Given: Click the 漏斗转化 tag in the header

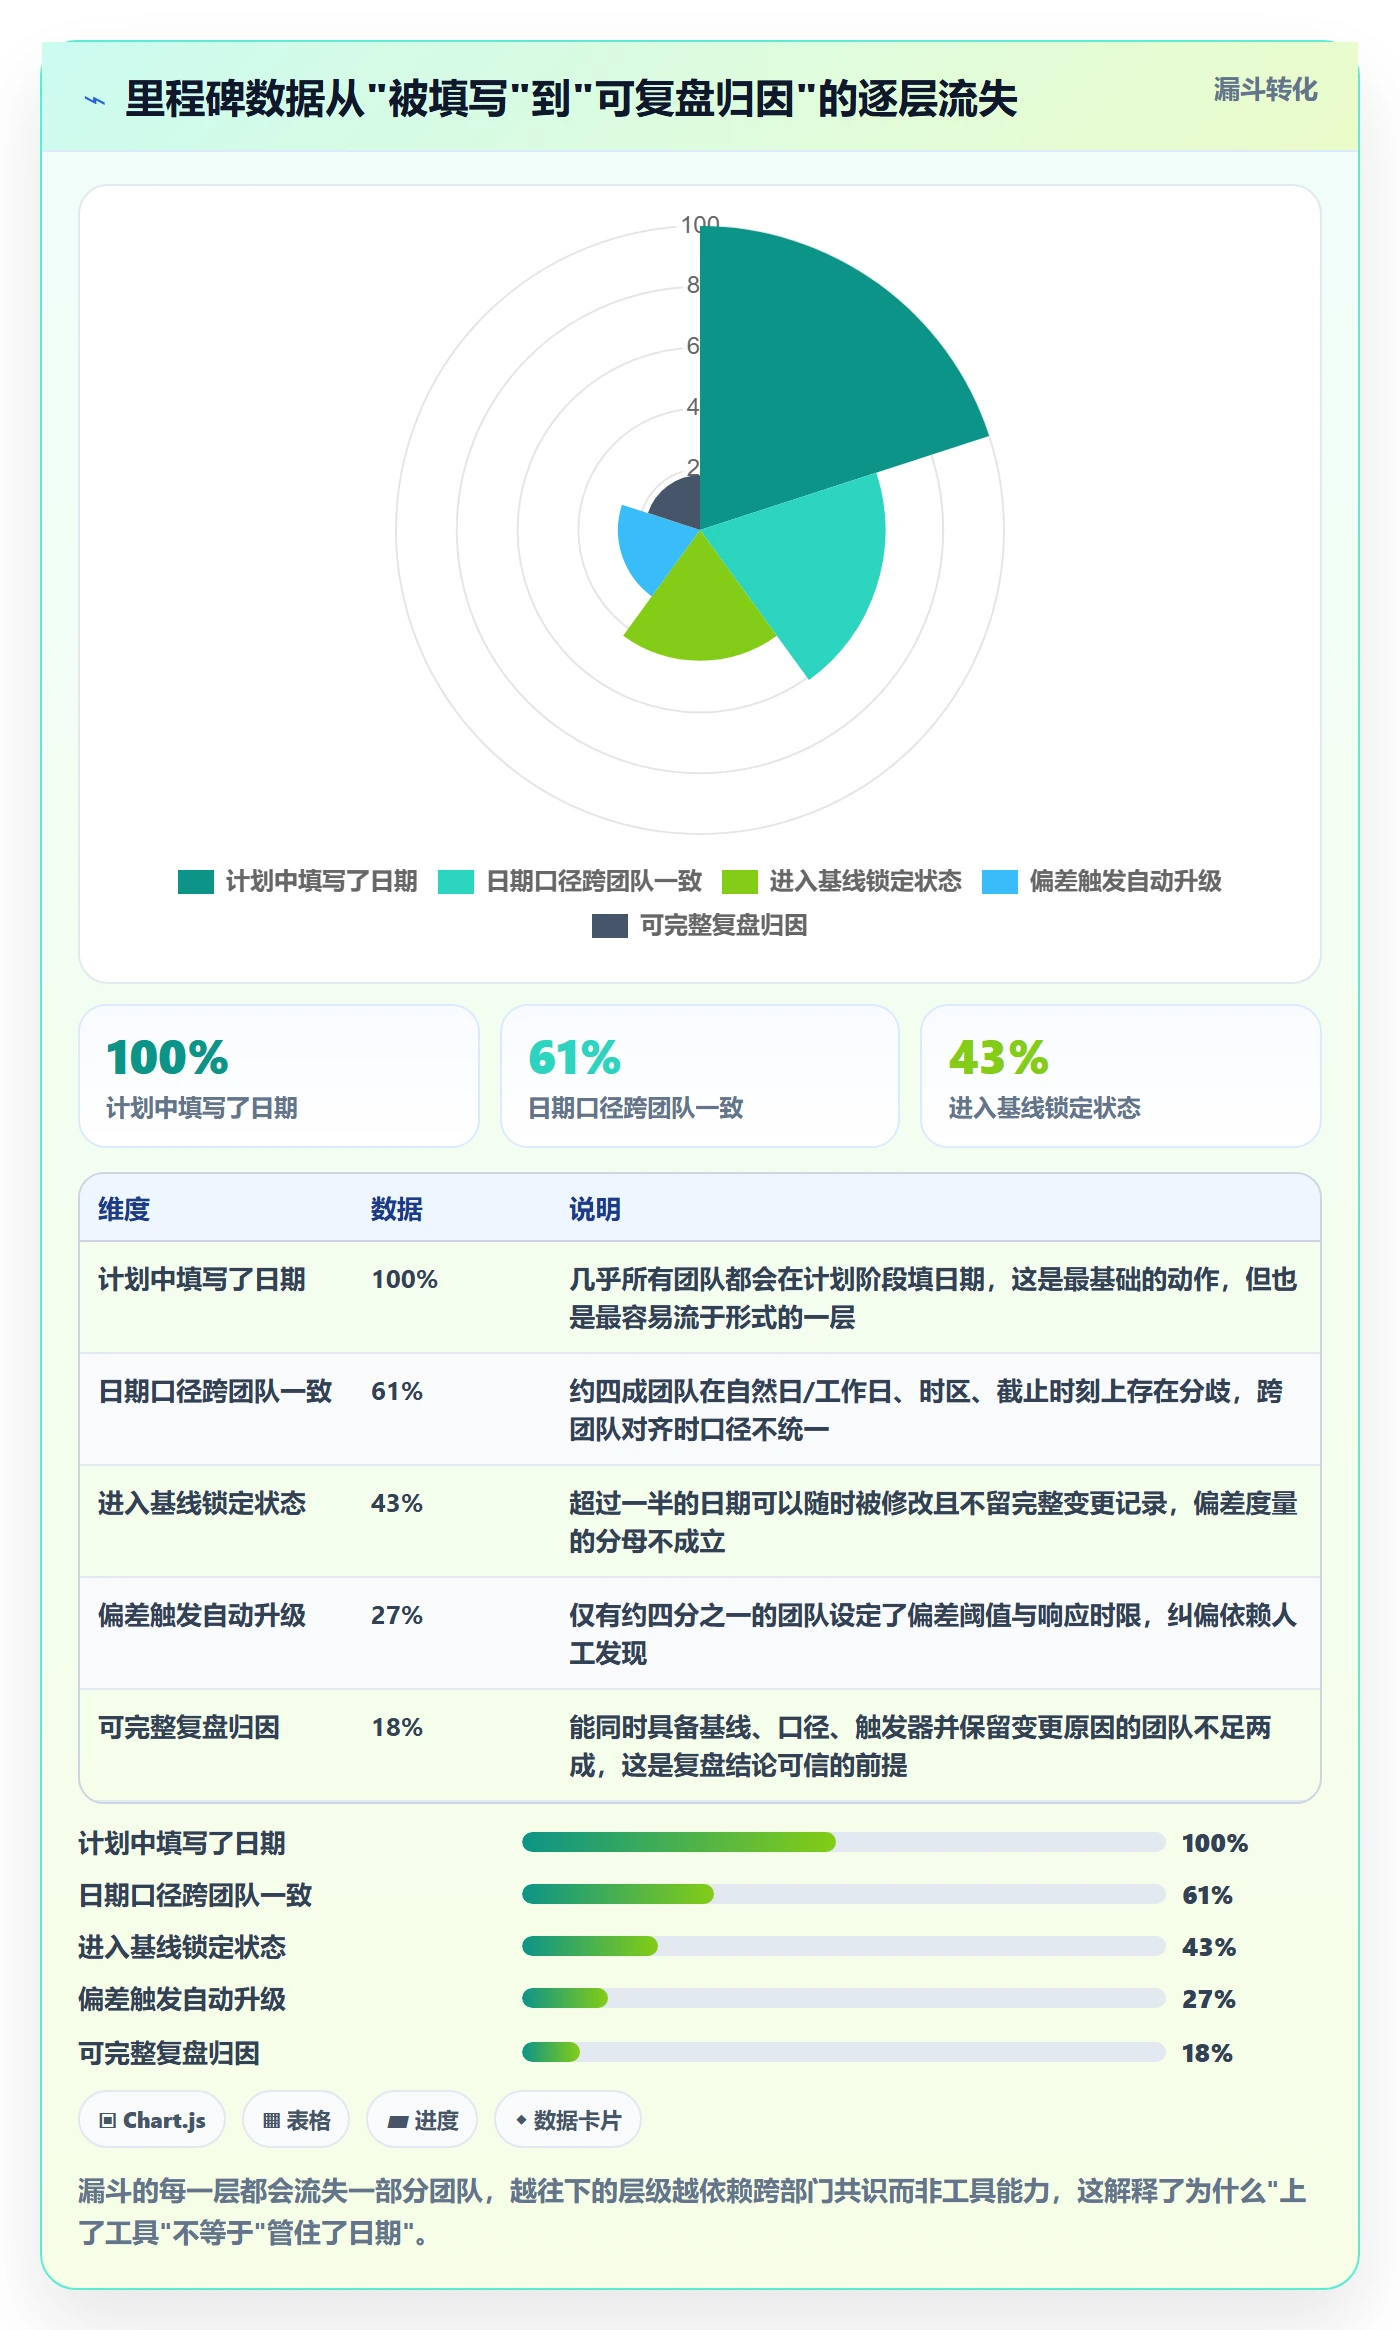Looking at the screenshot, I should click(1265, 90).
